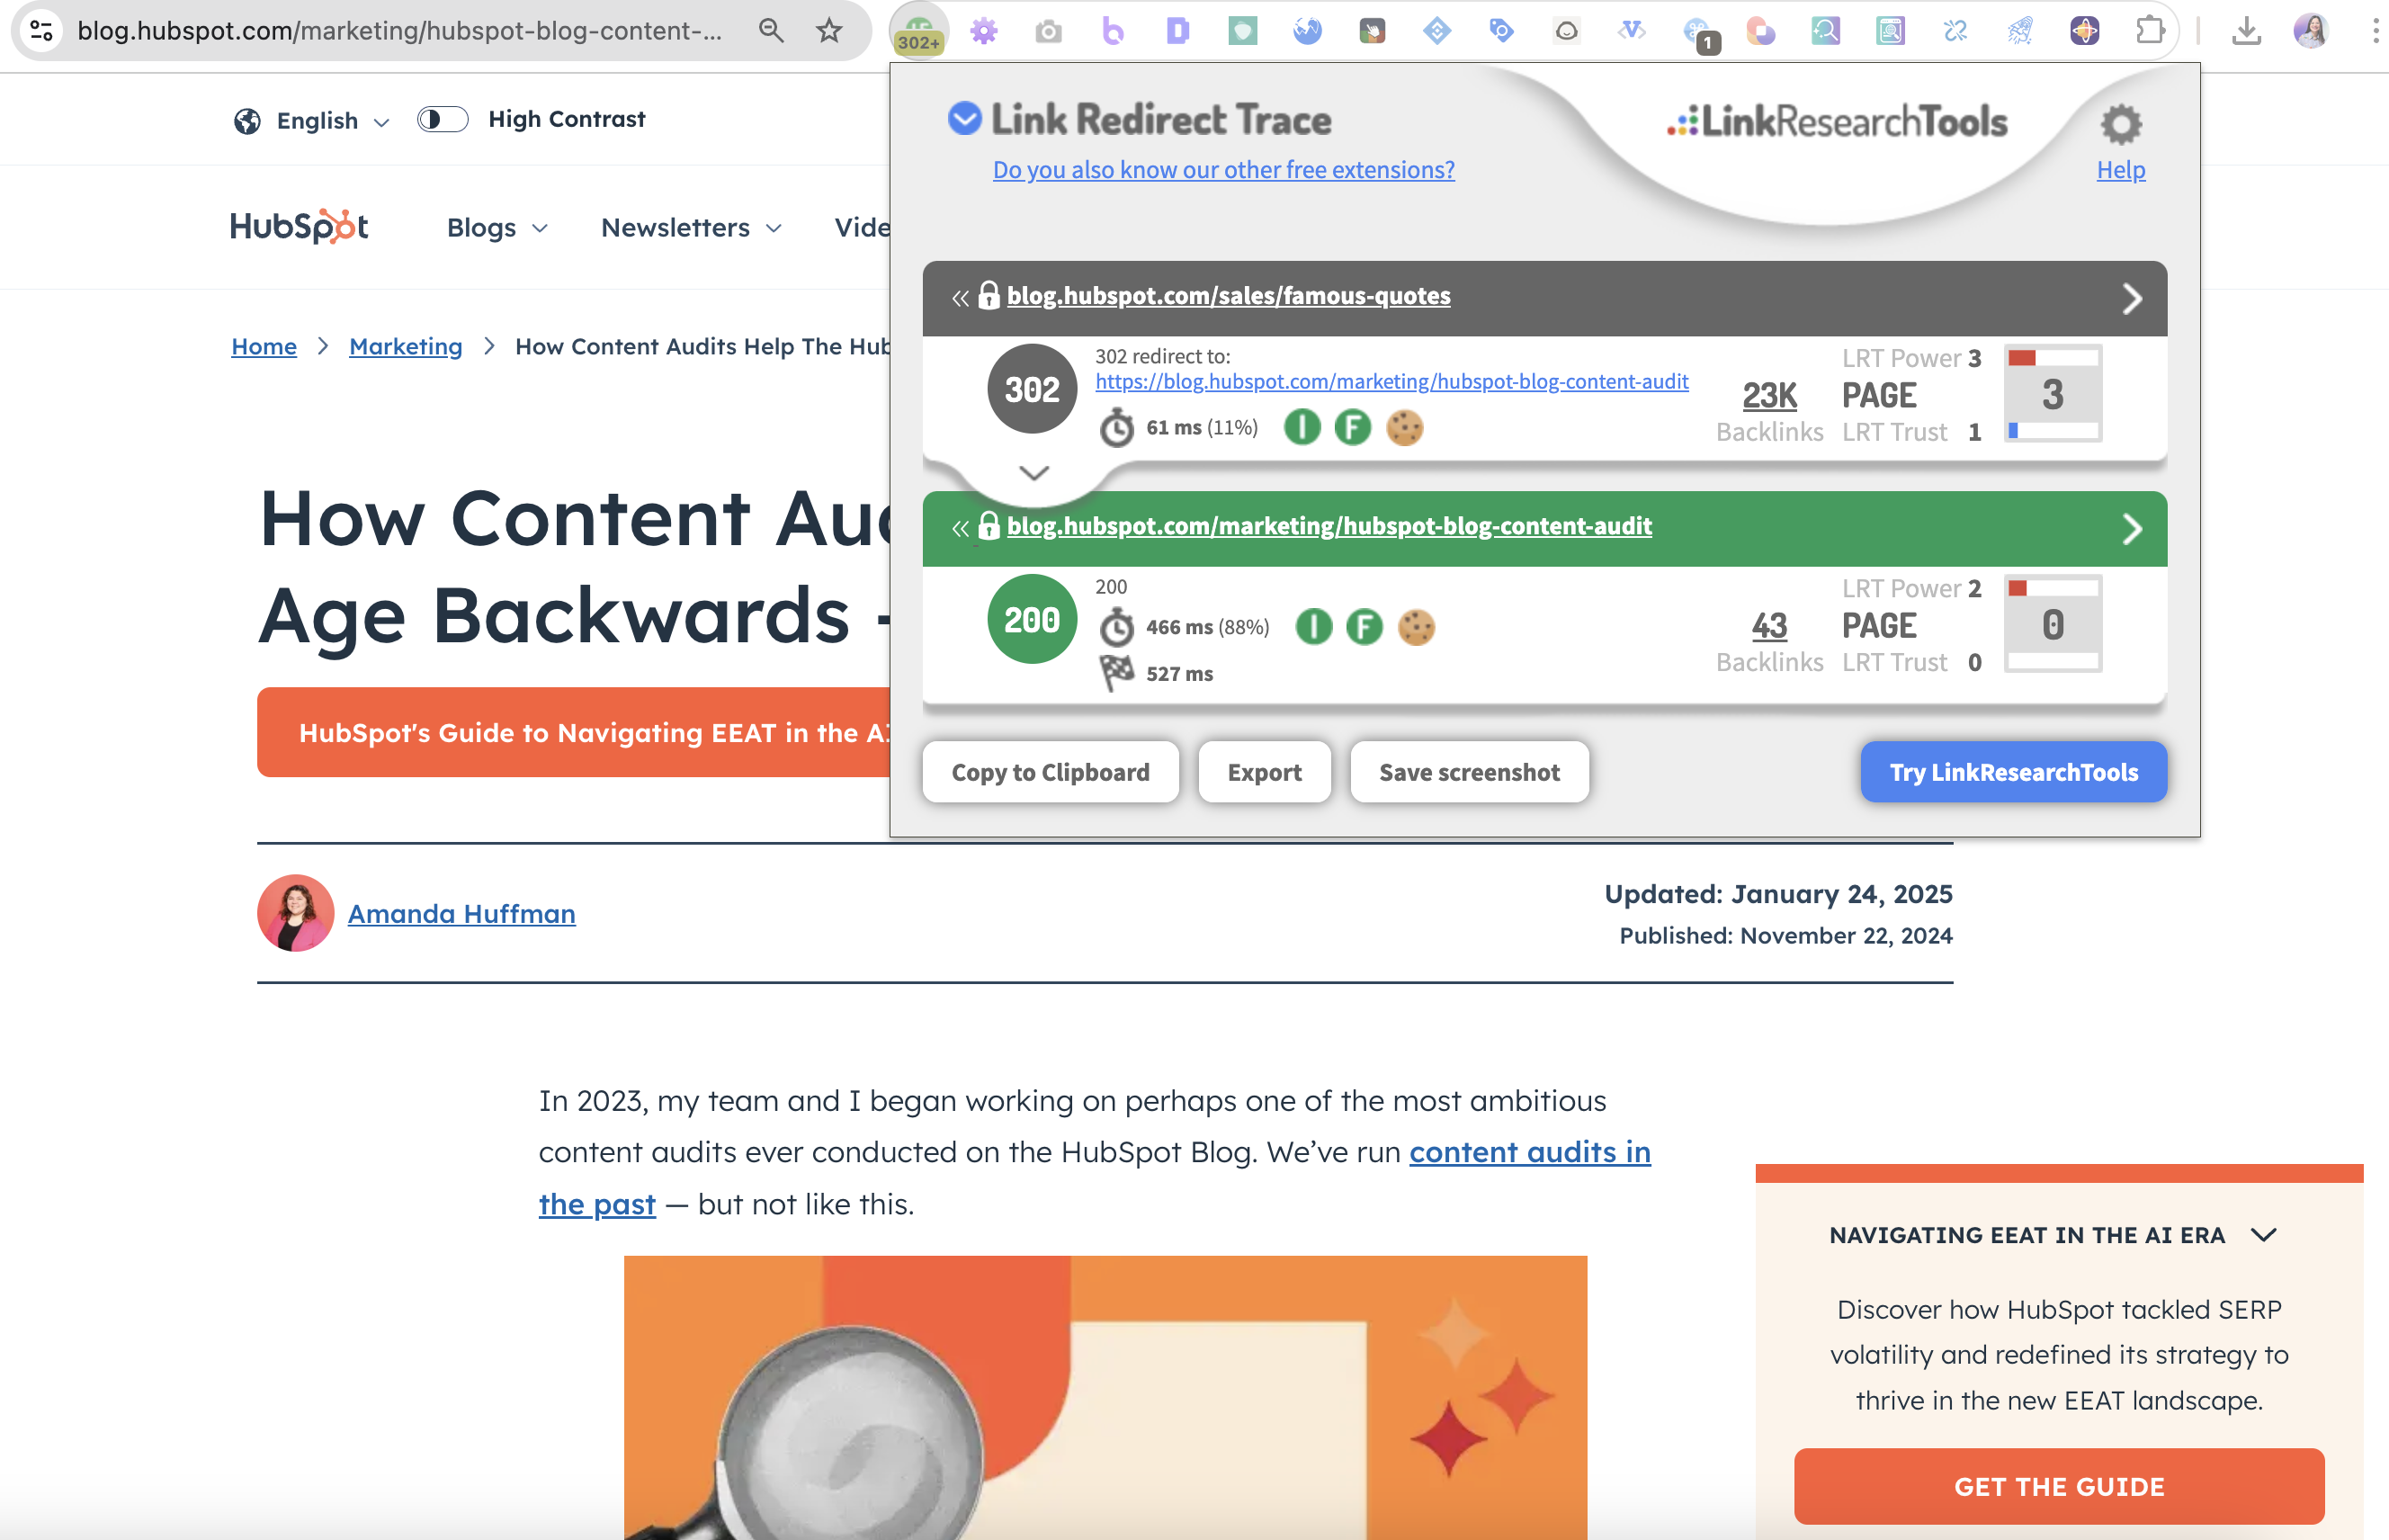
Task: Open the Extensions puzzle piece menu
Action: (2149, 31)
